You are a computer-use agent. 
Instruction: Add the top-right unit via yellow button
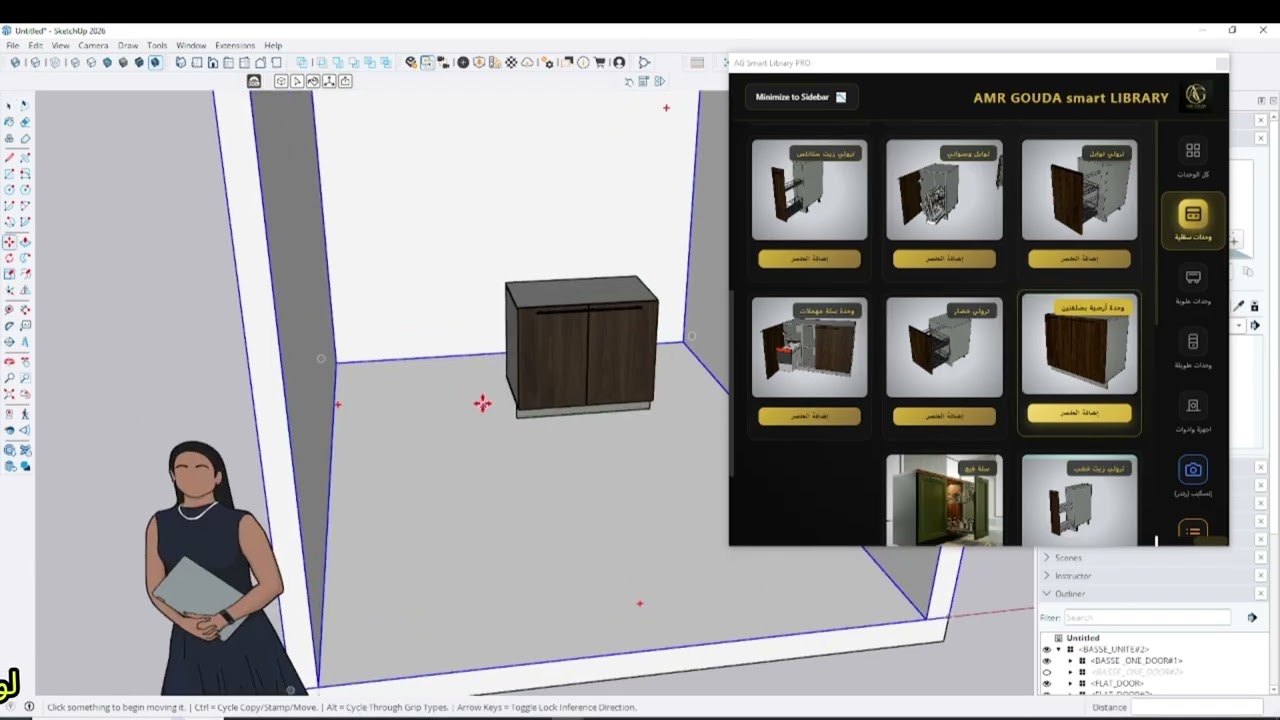tap(1079, 259)
